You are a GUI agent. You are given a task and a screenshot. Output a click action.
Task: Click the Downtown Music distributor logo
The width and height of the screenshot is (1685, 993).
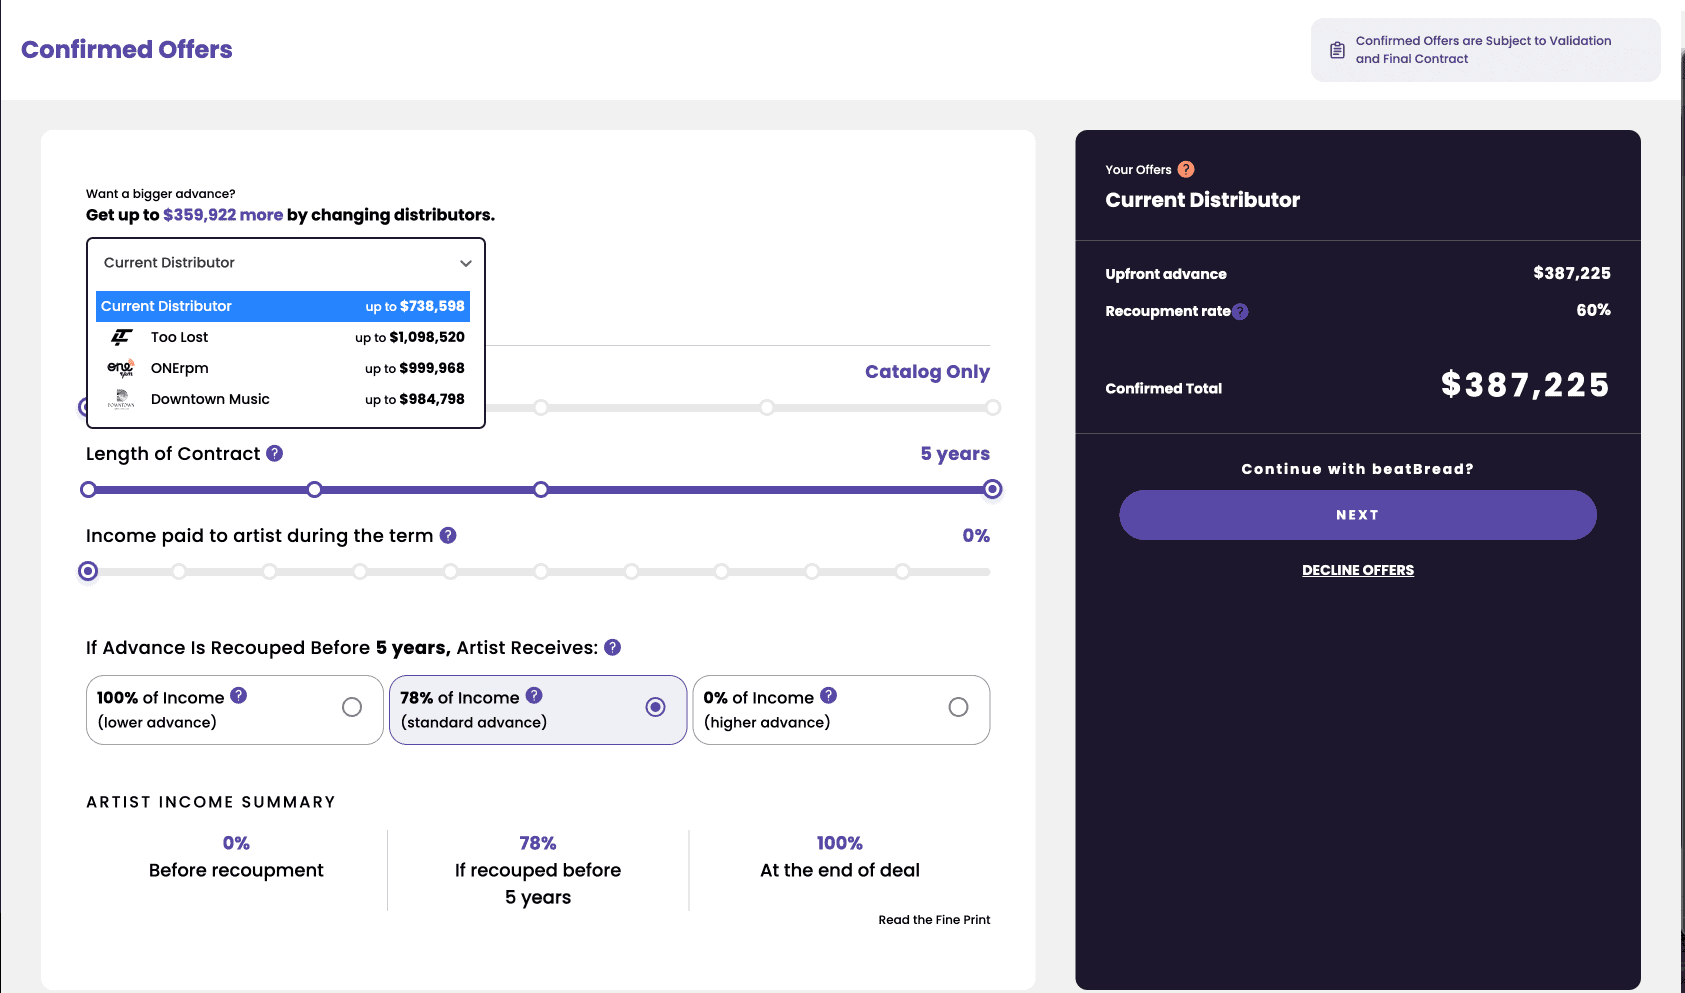[121, 399]
